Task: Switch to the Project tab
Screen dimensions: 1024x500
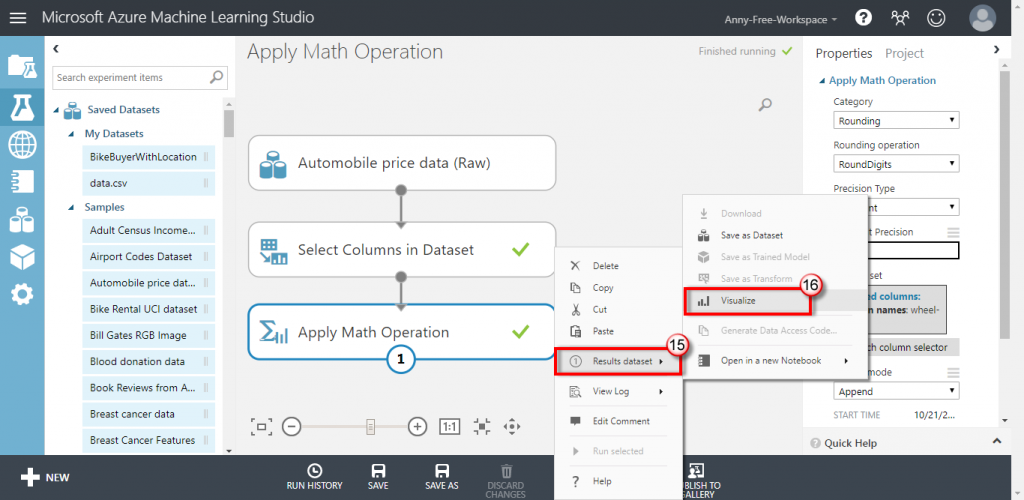Action: 904,54
